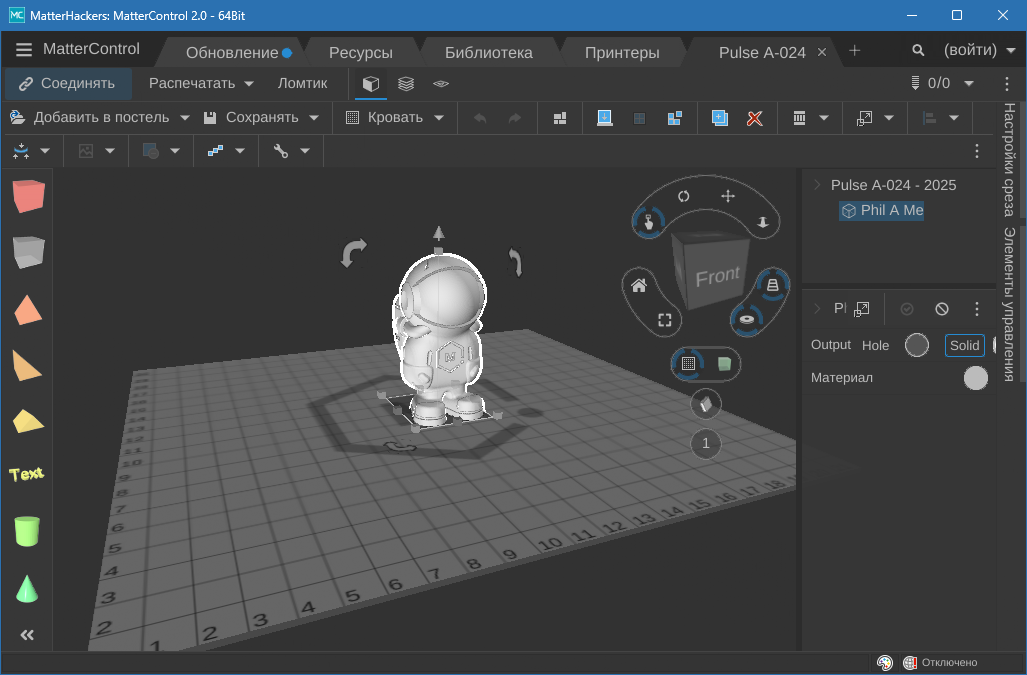Expand the Pulse A-024 - 2025 tree node
1027x675 pixels.
[x=817, y=185]
